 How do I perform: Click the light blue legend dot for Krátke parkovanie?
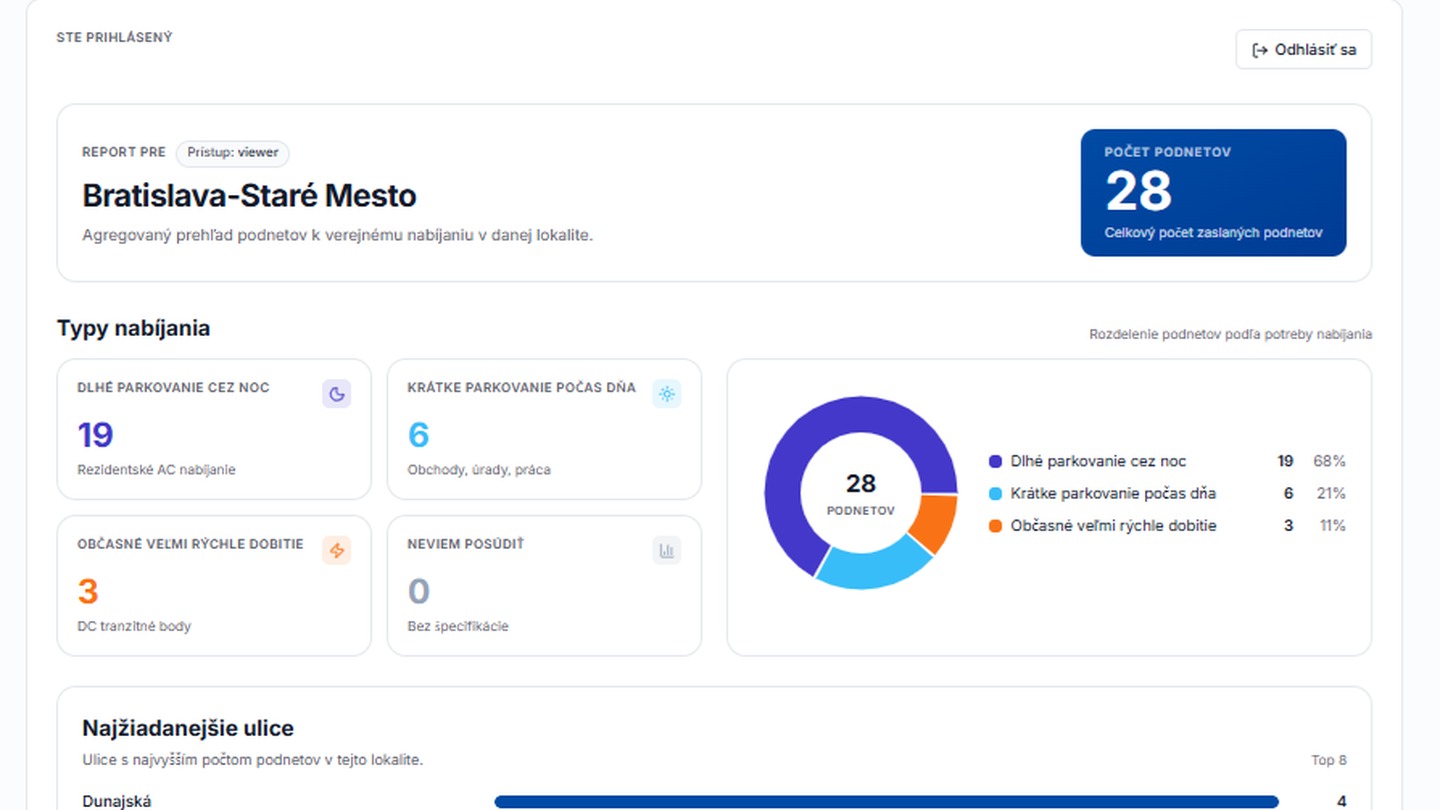point(995,493)
